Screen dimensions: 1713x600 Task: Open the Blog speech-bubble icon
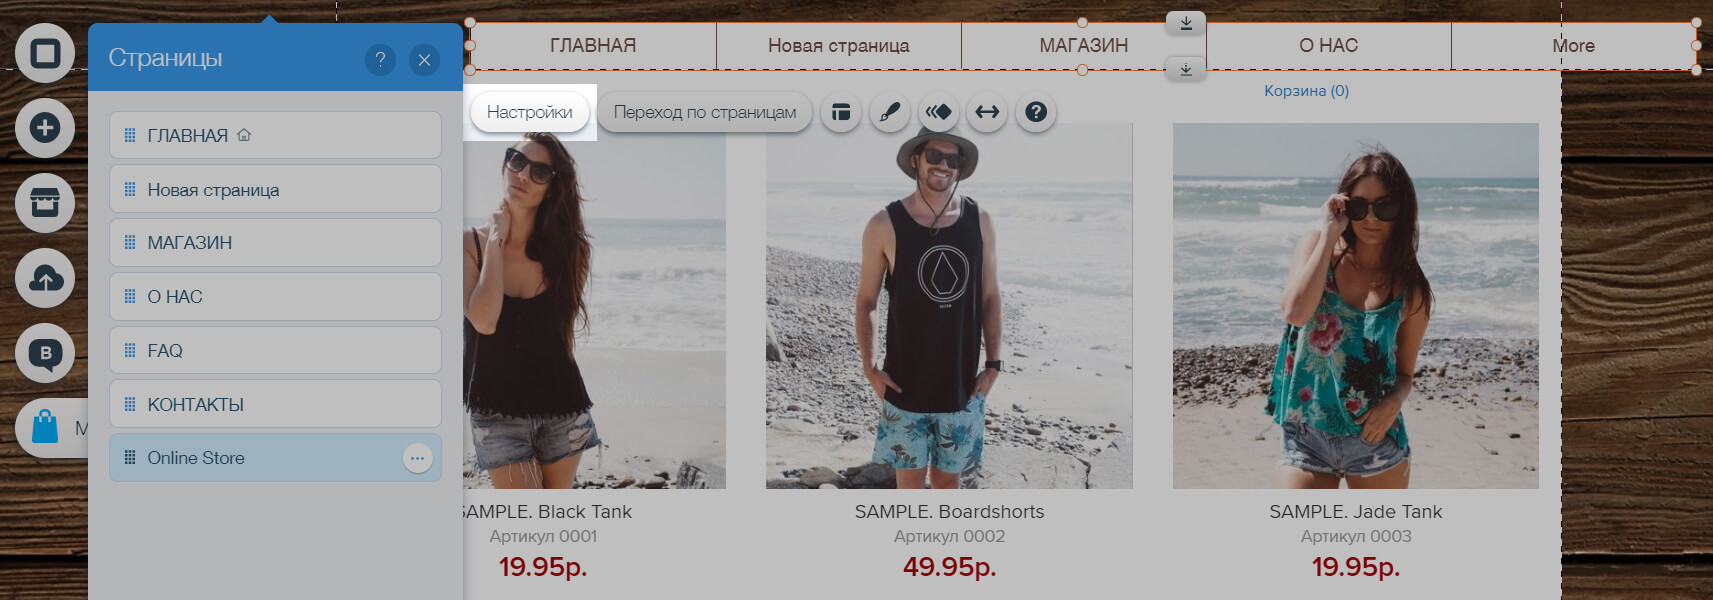45,353
